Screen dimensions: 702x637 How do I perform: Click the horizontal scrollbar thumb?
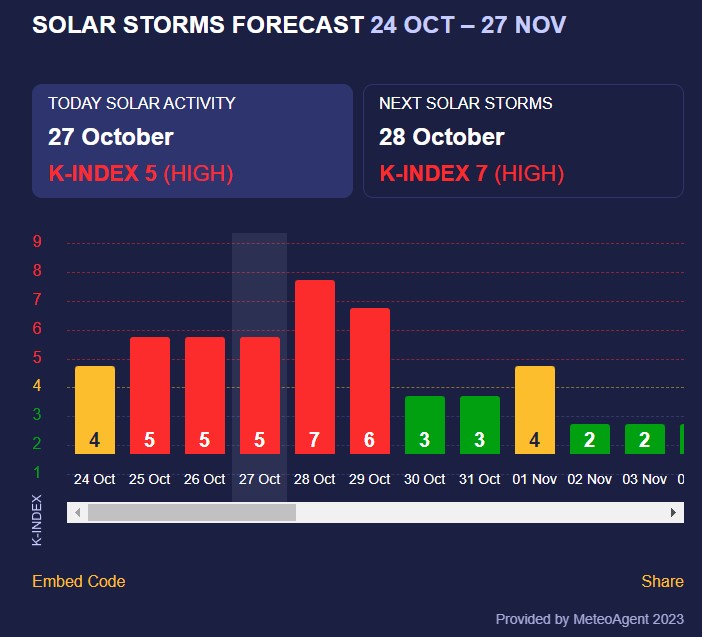192,512
